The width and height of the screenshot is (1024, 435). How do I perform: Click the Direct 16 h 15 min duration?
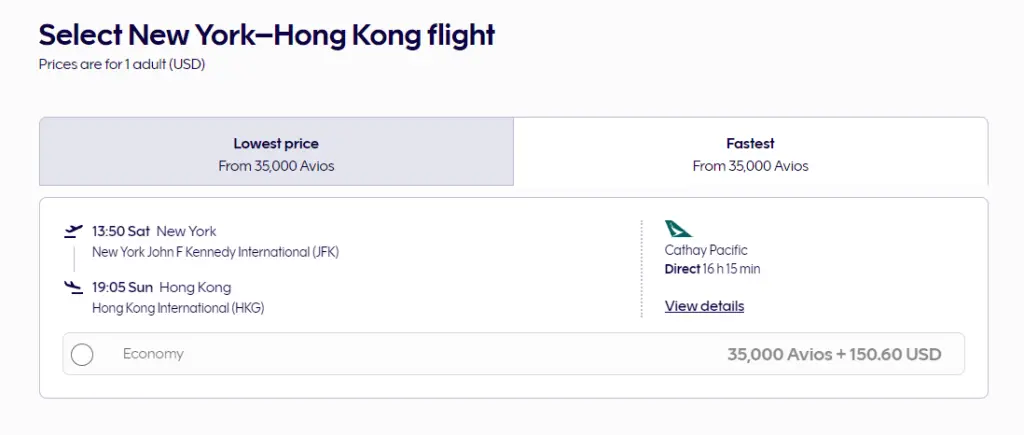click(x=713, y=269)
